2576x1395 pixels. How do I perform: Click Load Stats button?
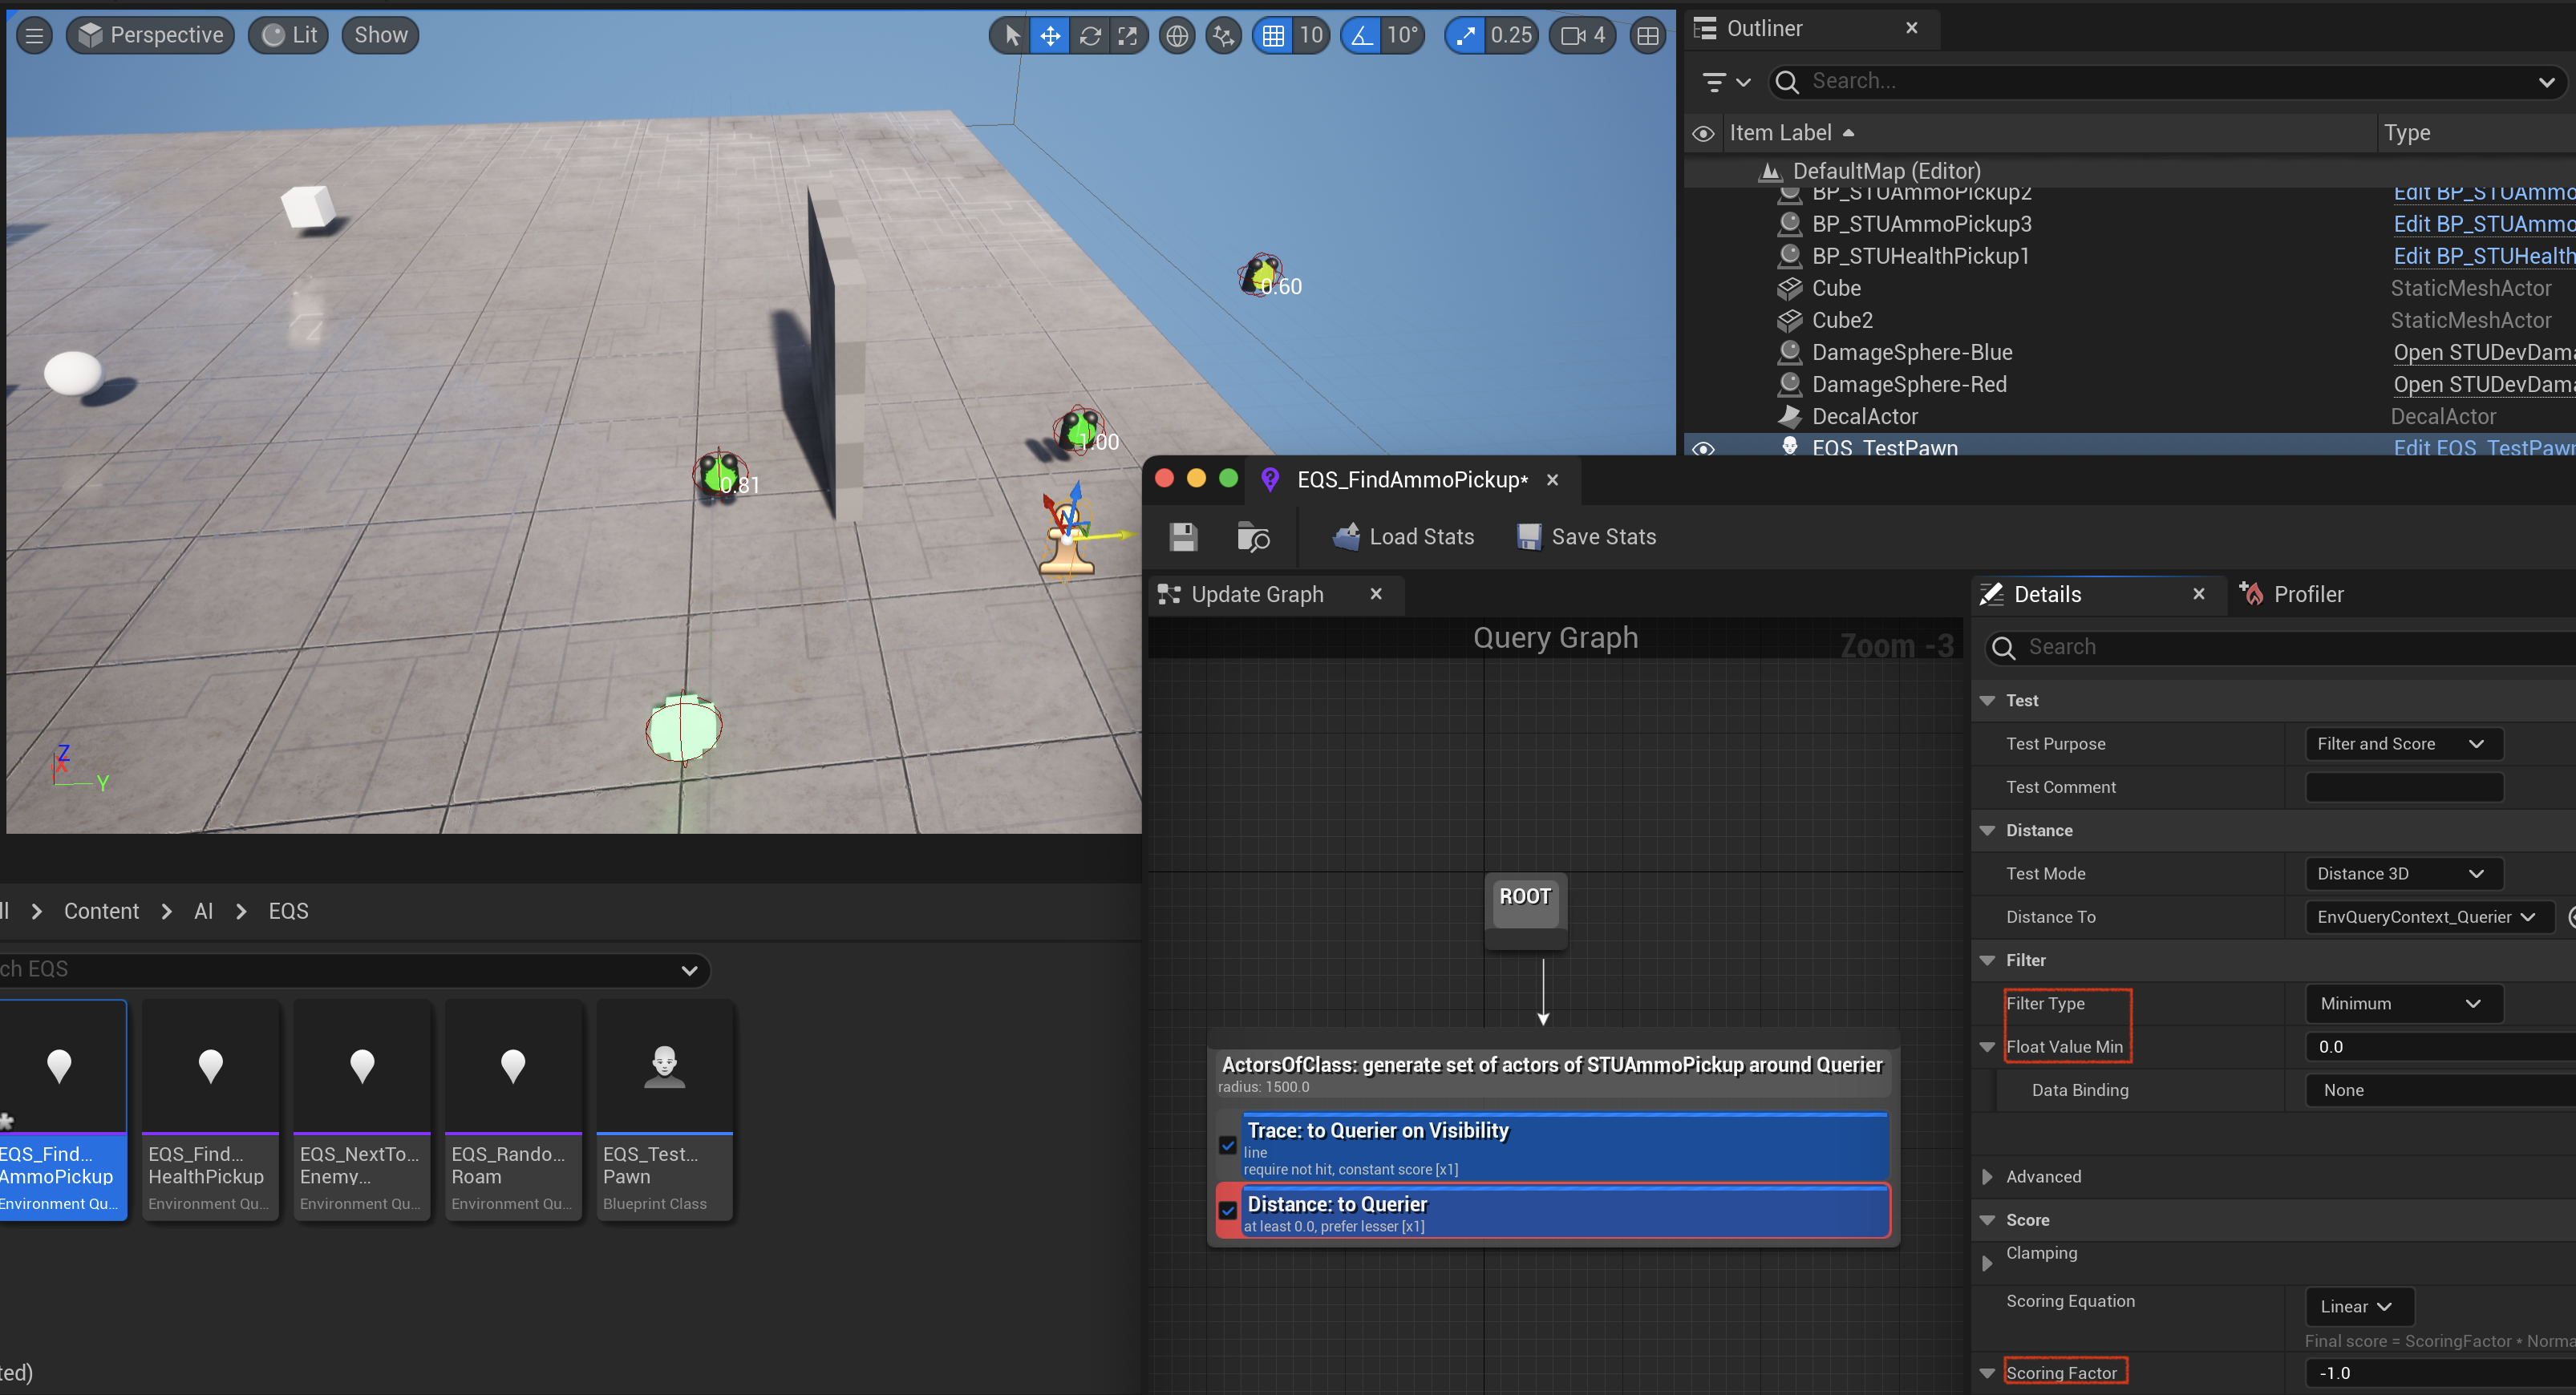coord(1403,537)
